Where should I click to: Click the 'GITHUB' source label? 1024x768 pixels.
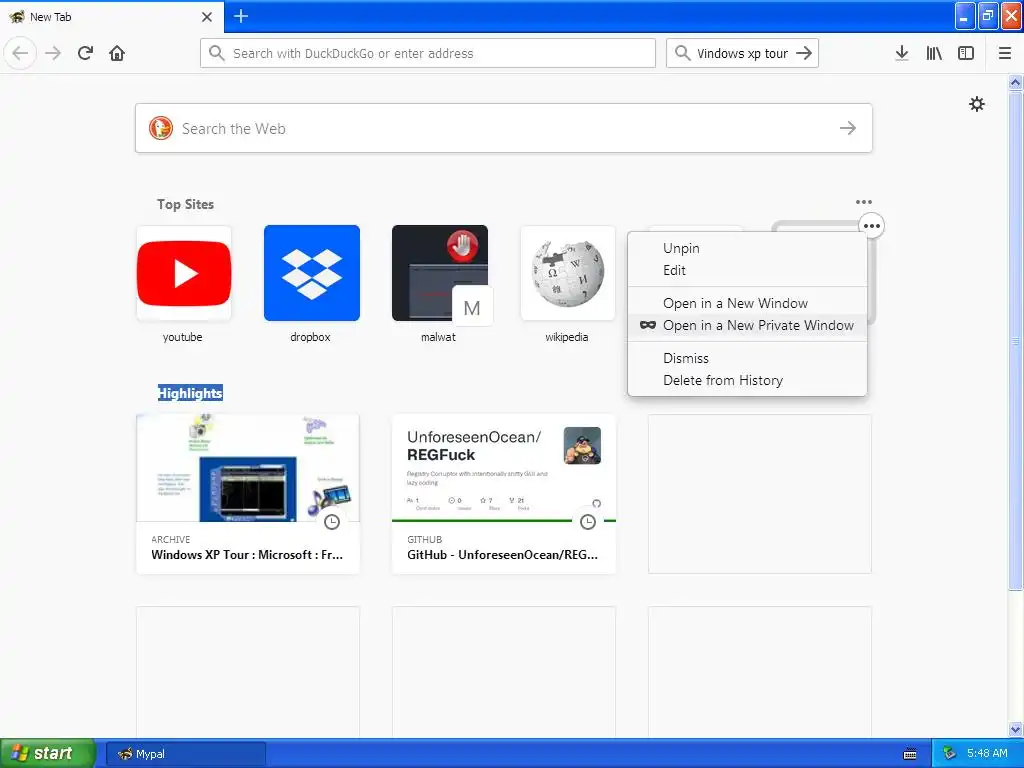point(424,539)
